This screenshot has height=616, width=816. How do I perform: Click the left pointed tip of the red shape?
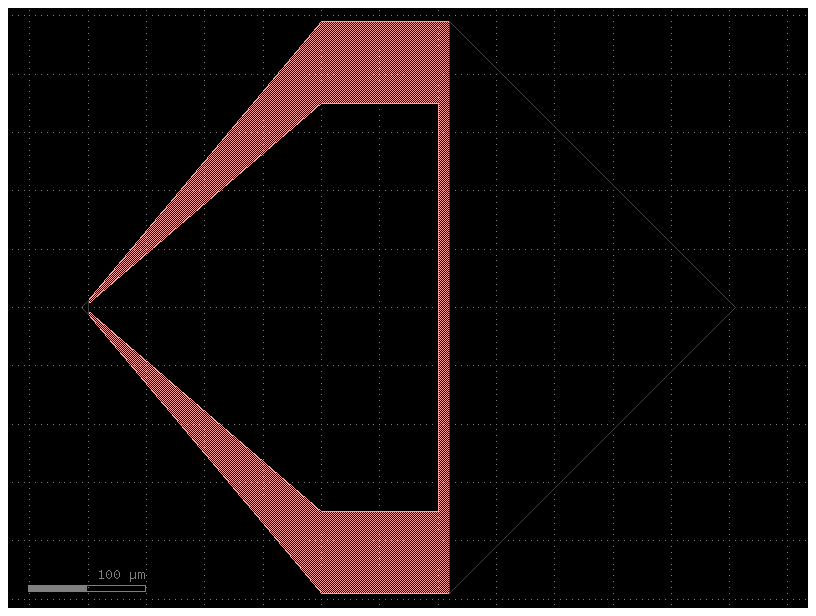(x=89, y=306)
